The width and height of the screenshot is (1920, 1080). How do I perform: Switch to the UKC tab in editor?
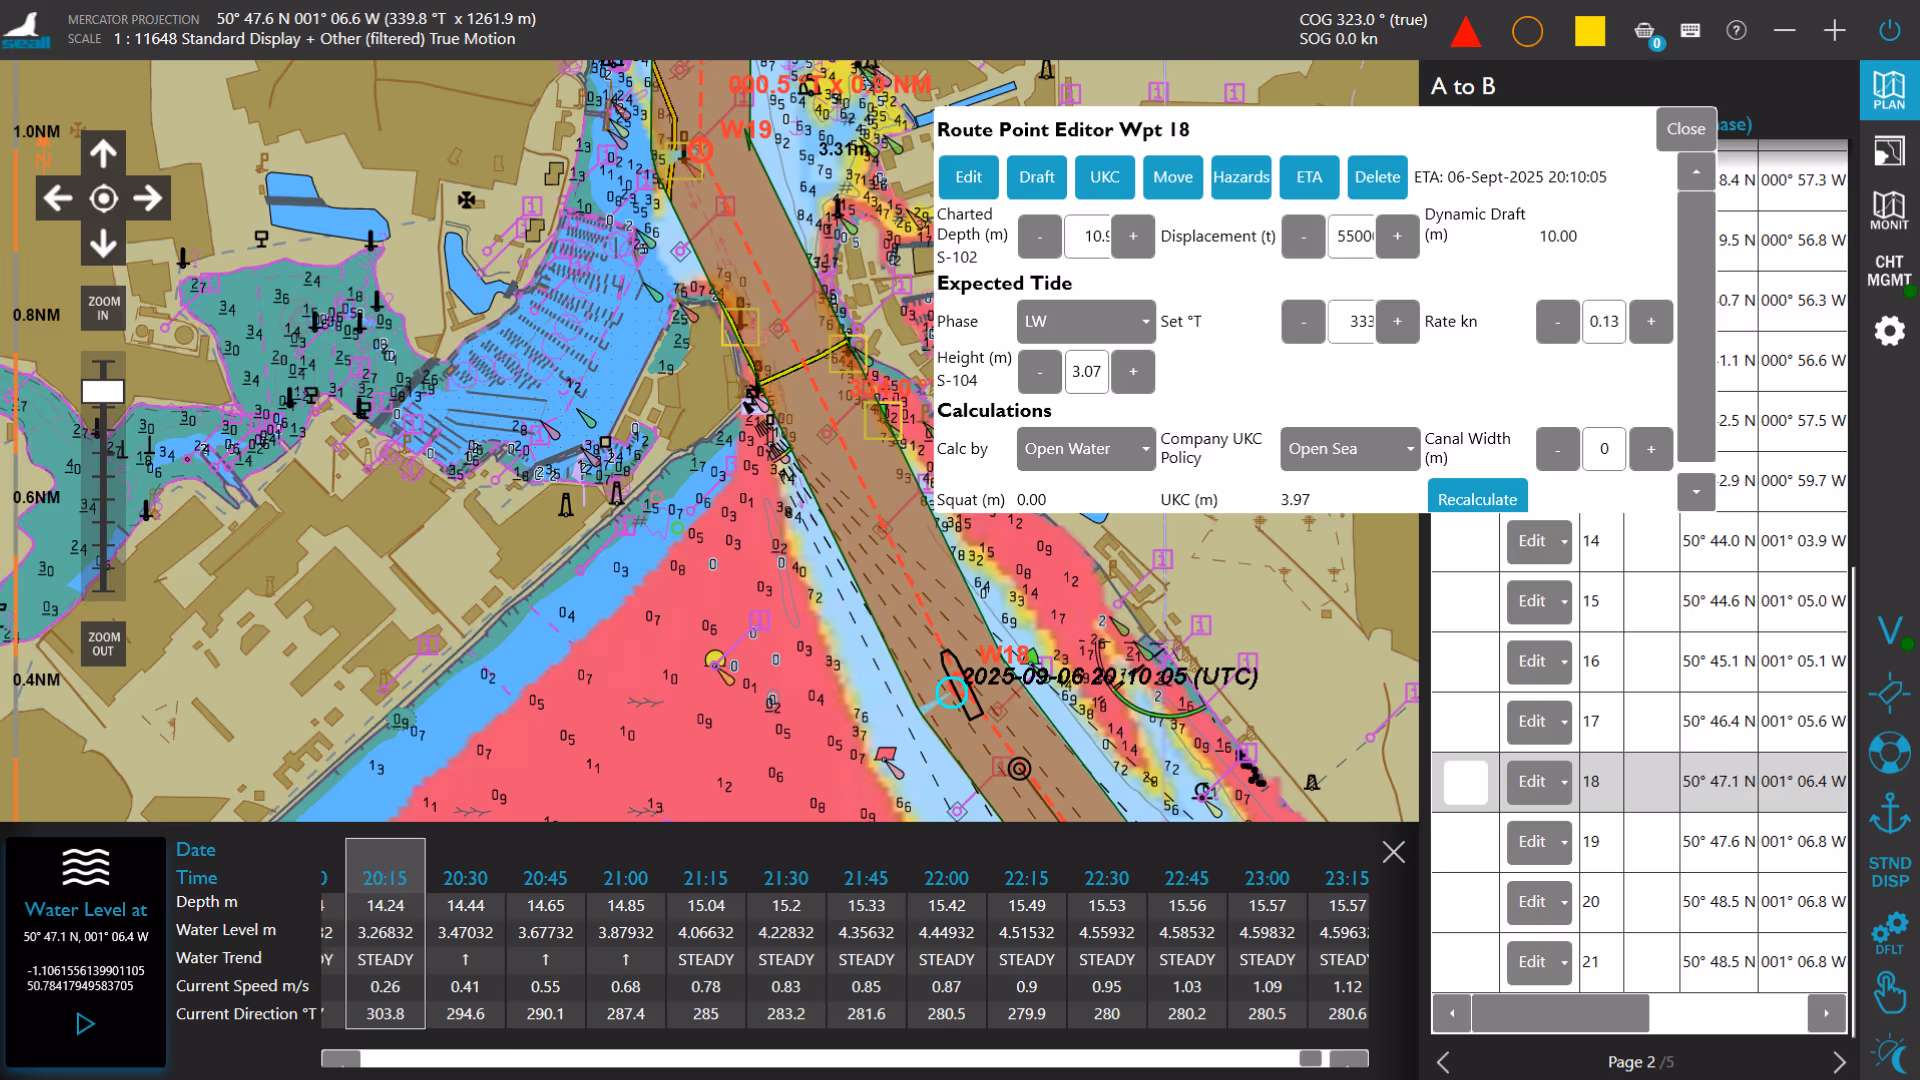1104,177
